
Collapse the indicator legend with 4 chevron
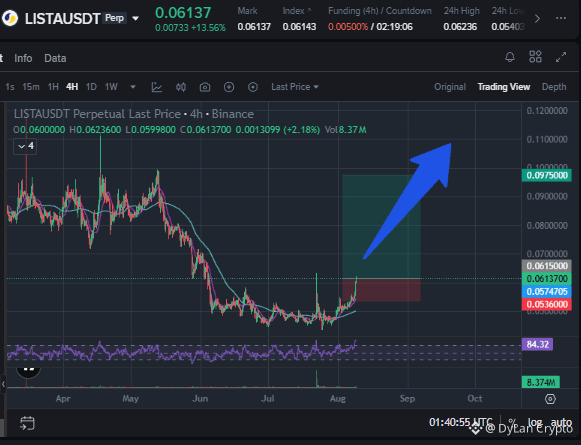pyautogui.click(x=25, y=146)
